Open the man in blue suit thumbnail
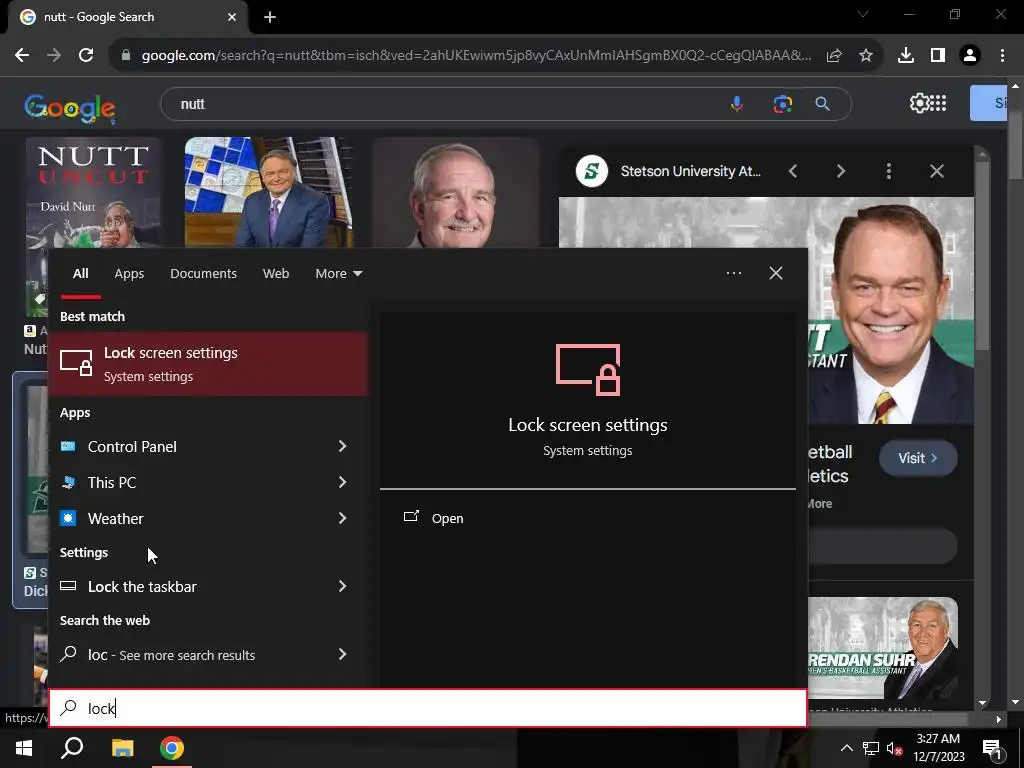The height and width of the screenshot is (768, 1024). (268, 192)
